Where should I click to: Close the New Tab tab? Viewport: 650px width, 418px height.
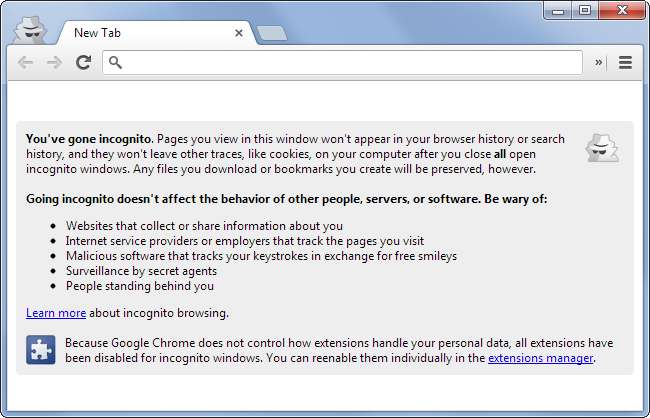coord(238,33)
